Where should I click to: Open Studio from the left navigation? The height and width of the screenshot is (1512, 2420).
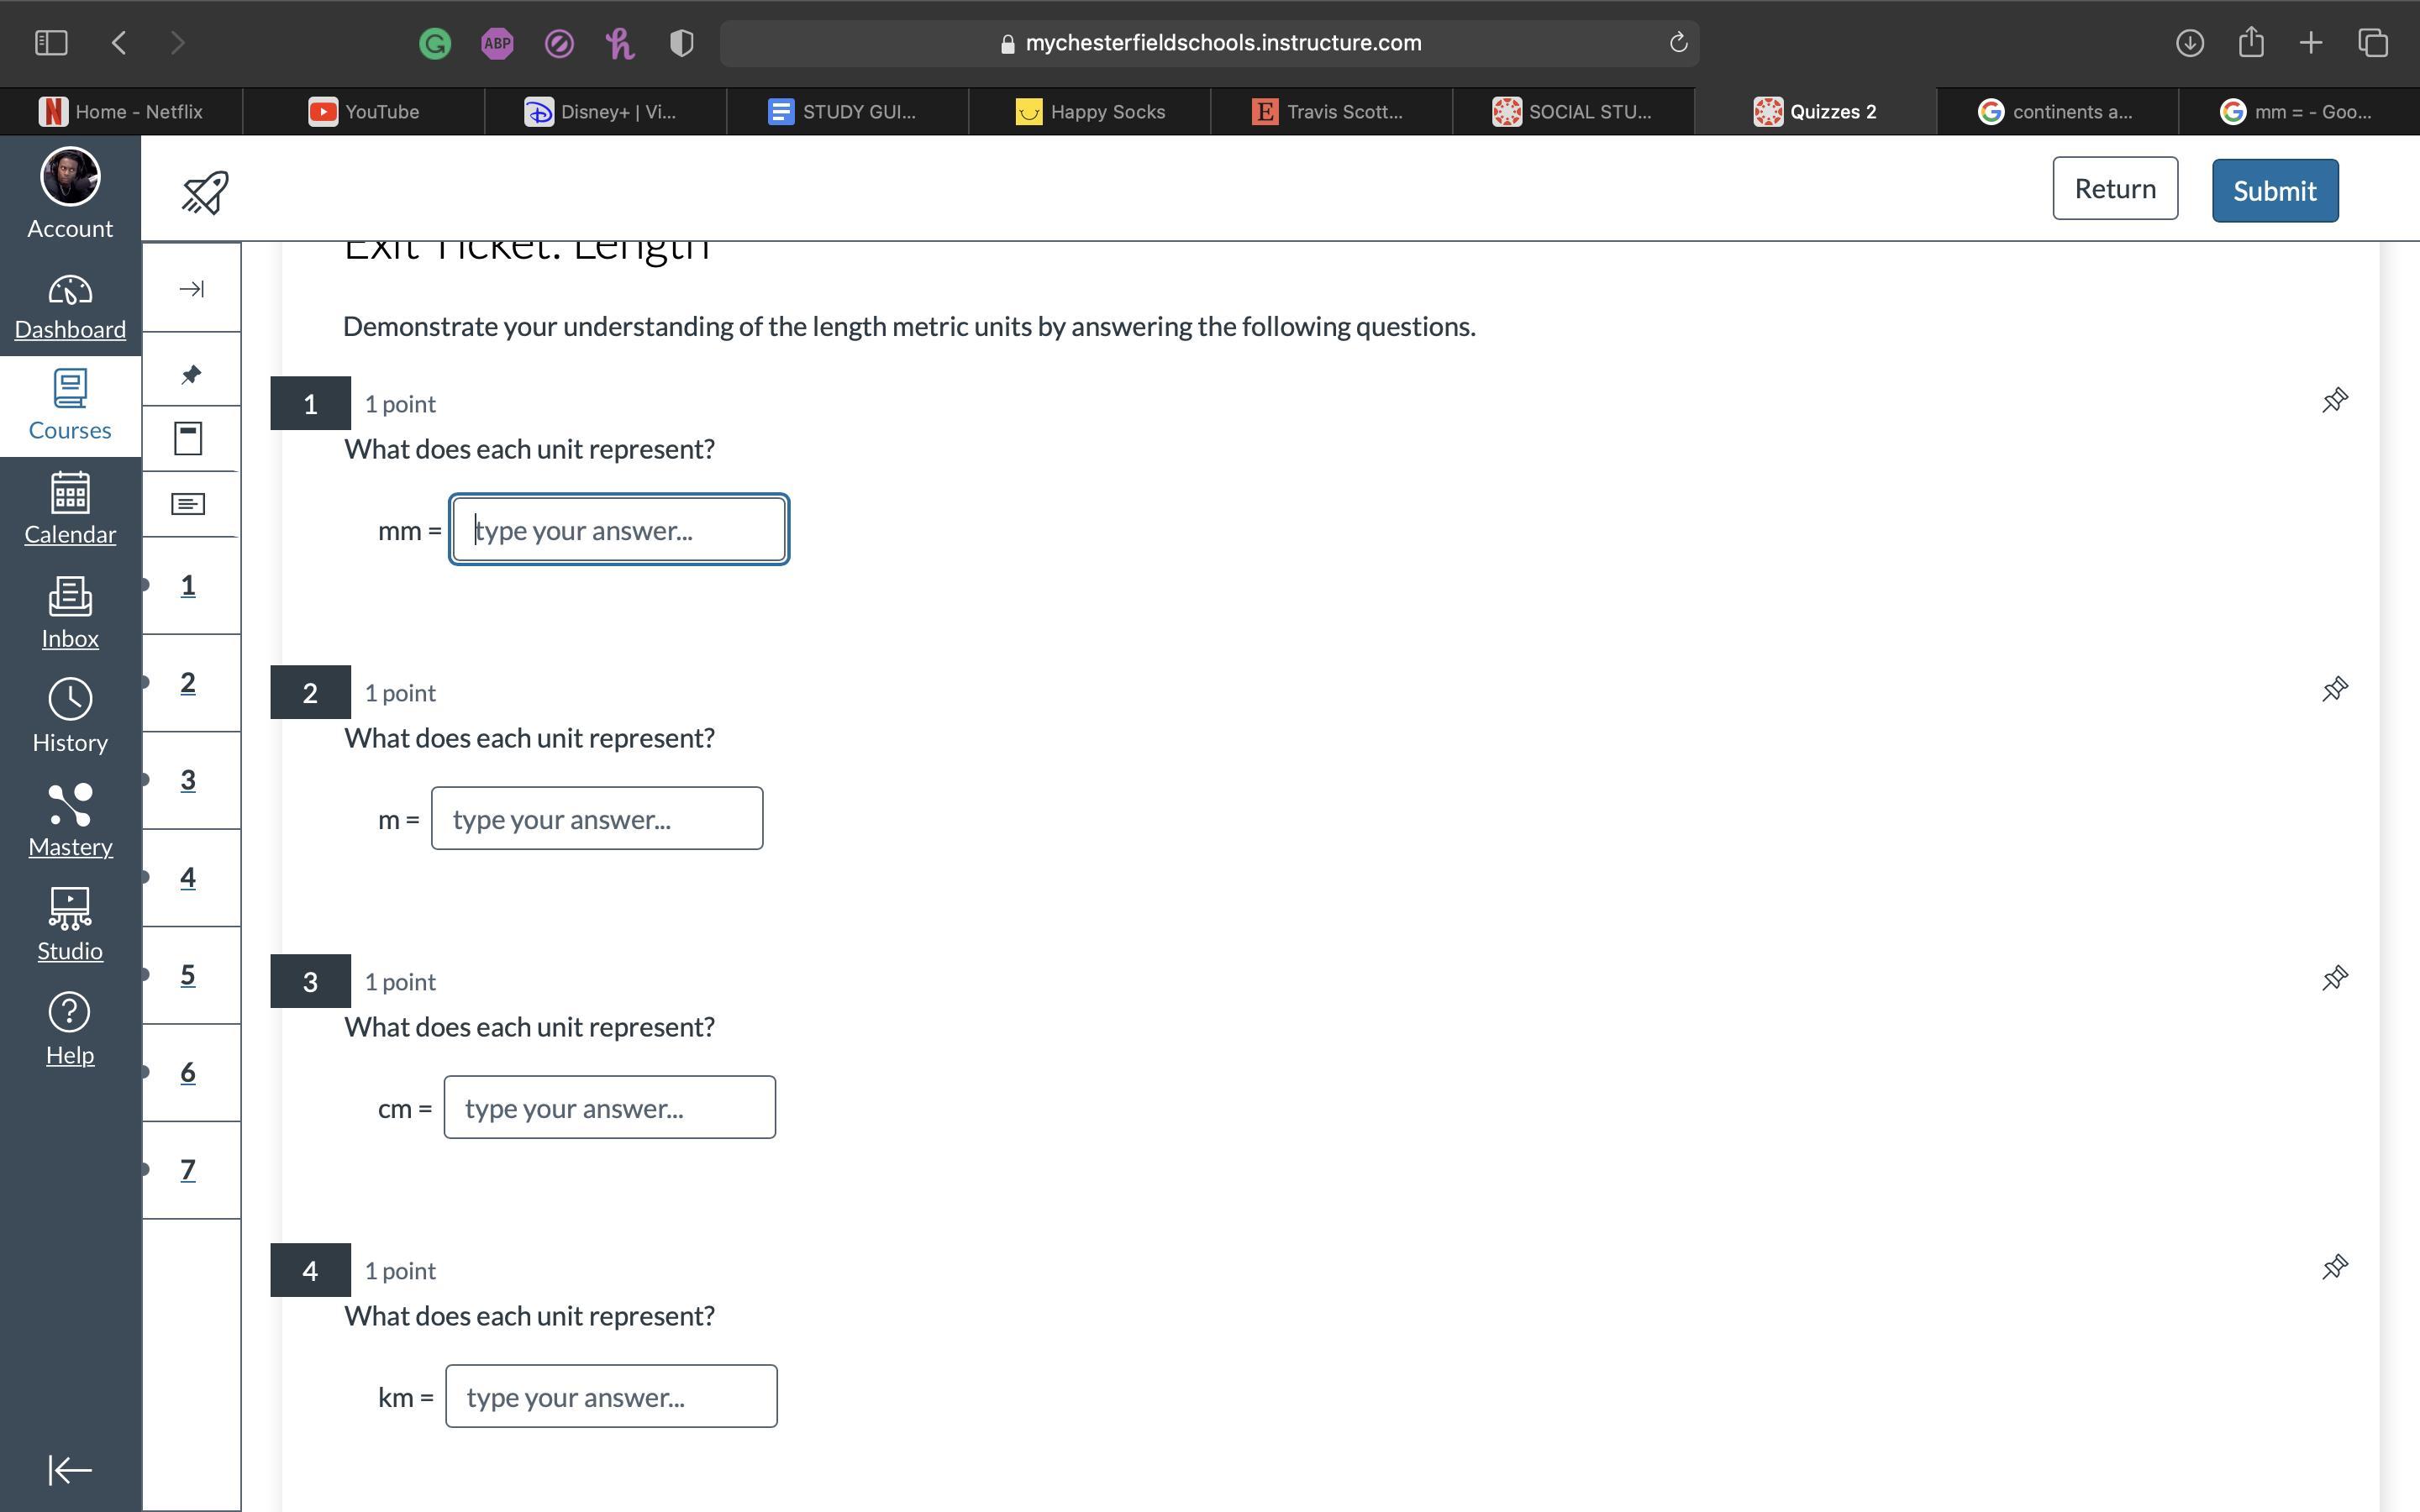coord(70,925)
